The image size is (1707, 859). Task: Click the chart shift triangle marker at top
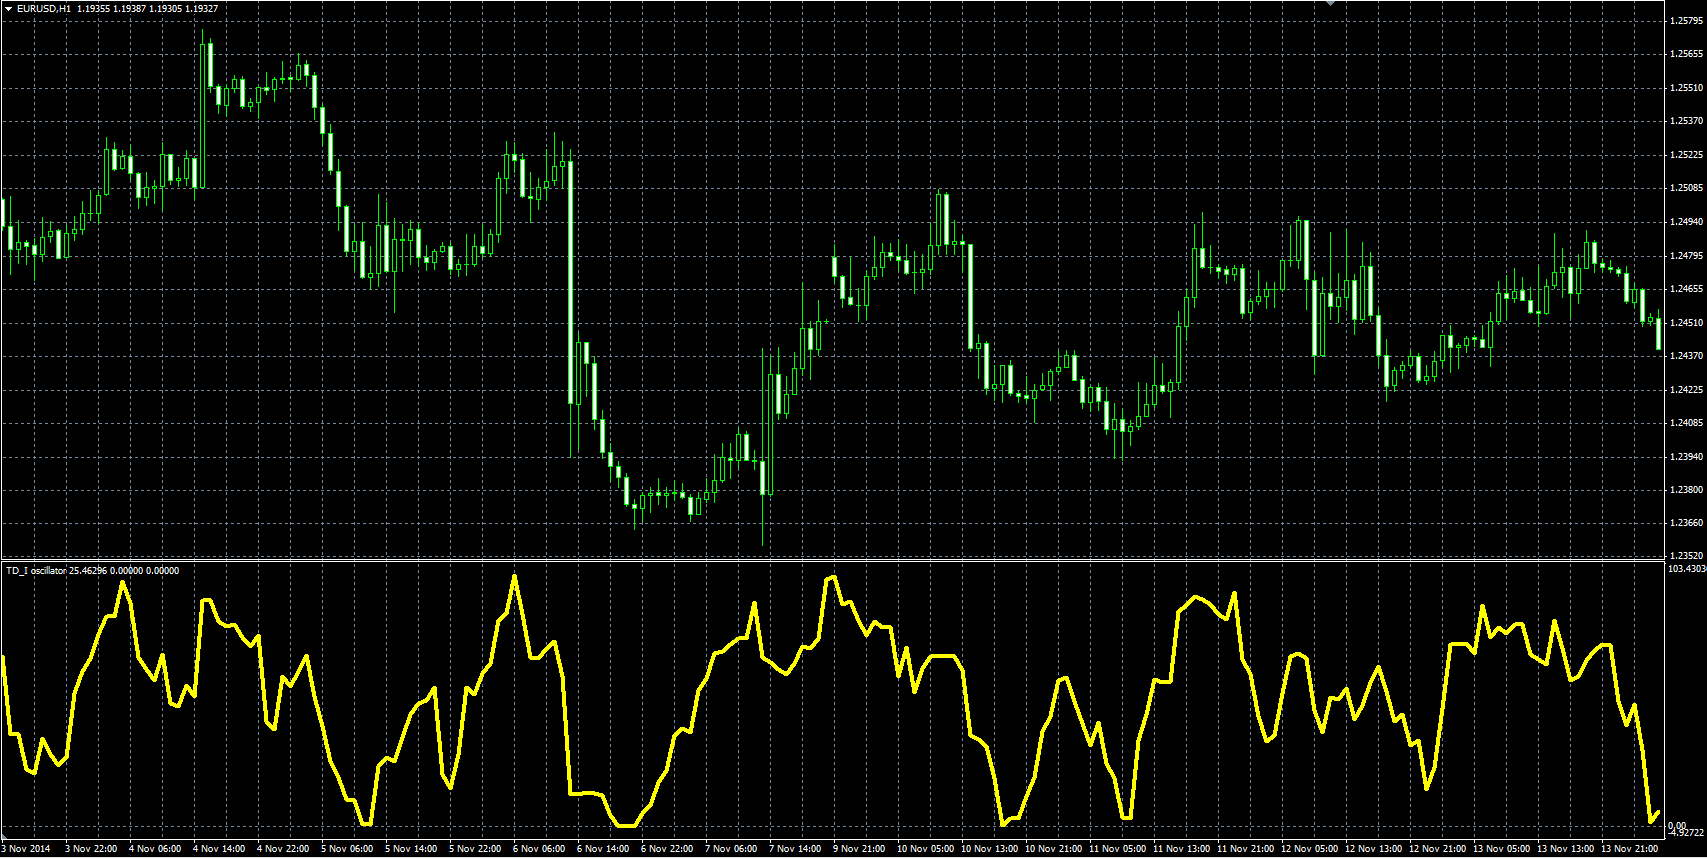click(1330, 4)
